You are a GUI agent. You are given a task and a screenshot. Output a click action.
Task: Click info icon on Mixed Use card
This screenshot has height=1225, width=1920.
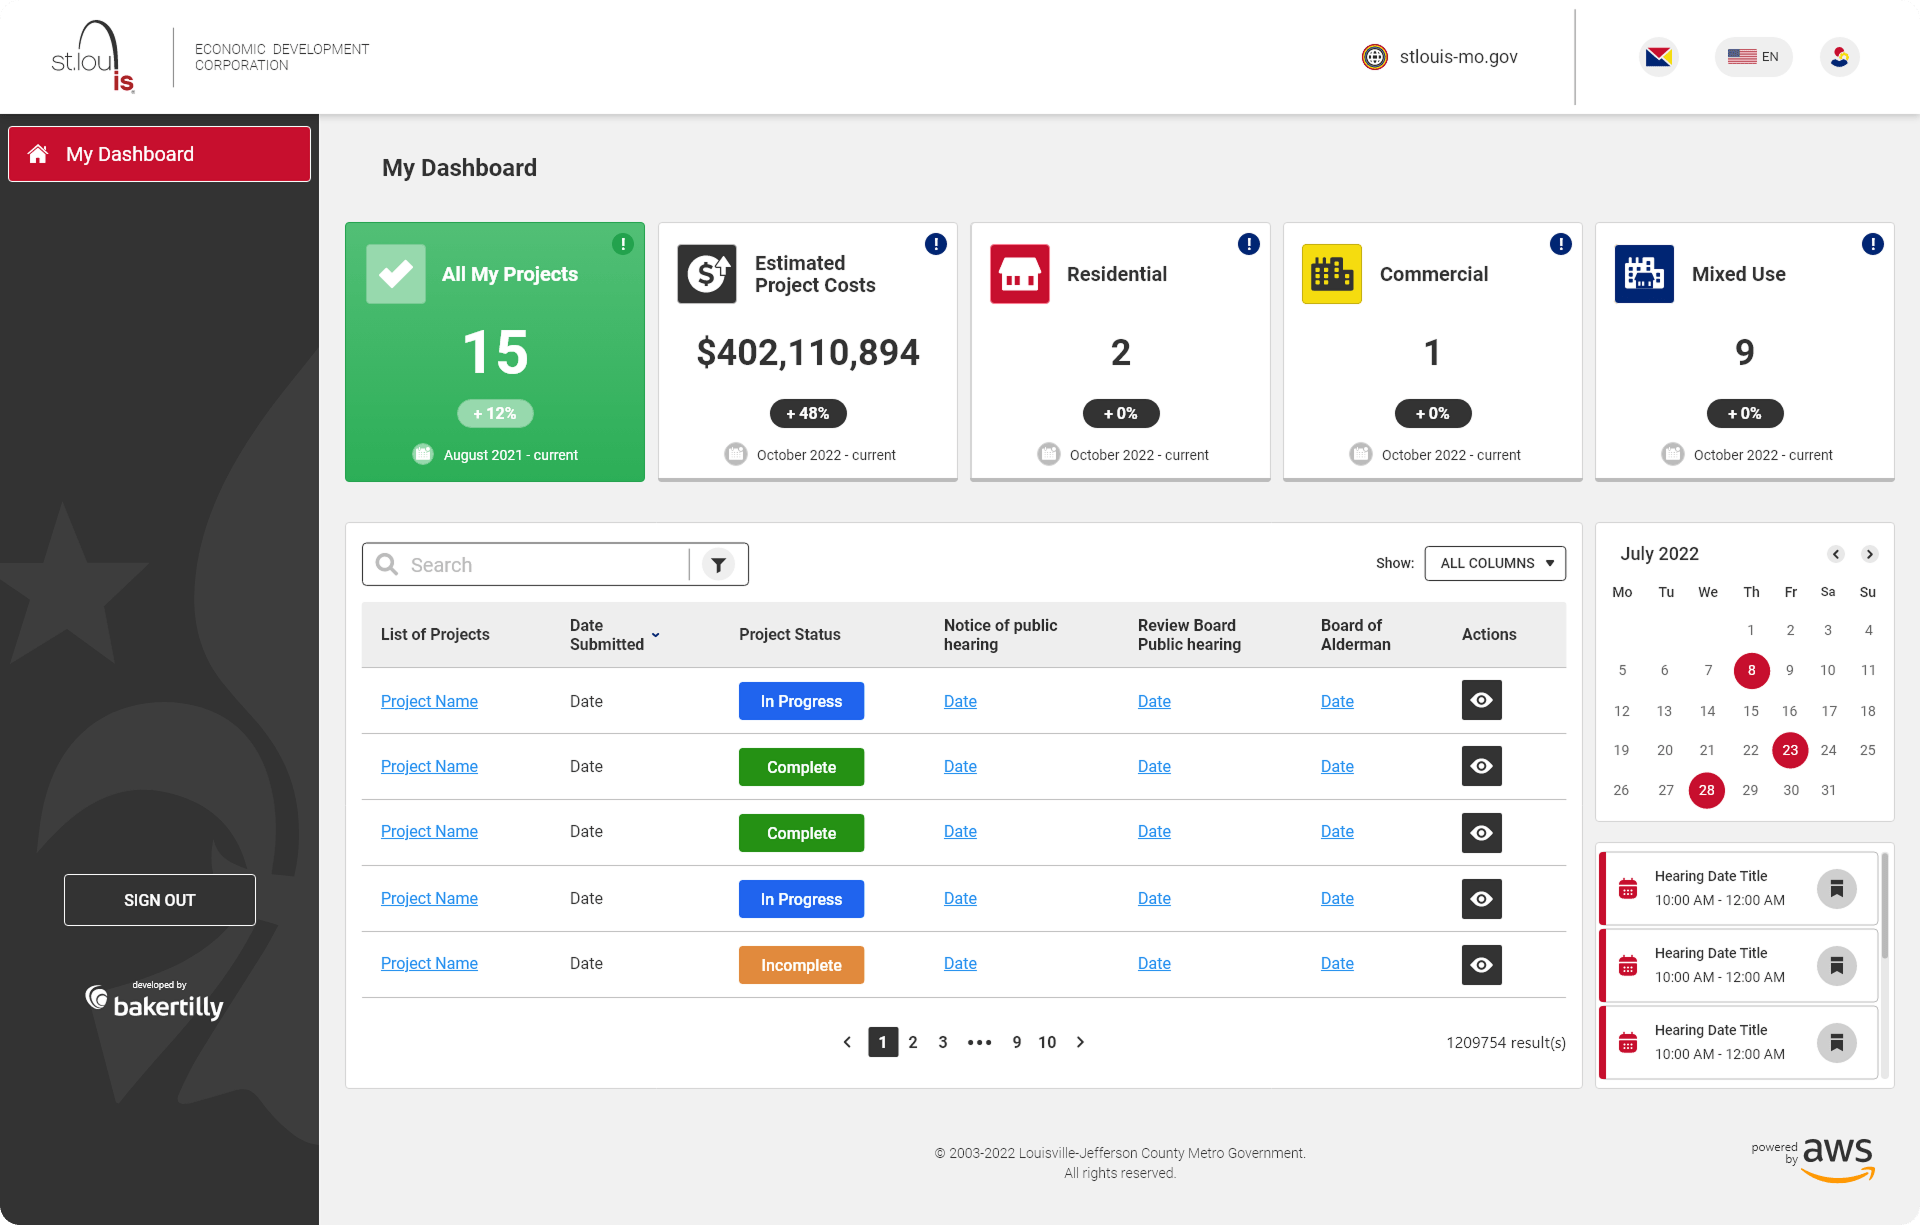pyautogui.click(x=1872, y=244)
